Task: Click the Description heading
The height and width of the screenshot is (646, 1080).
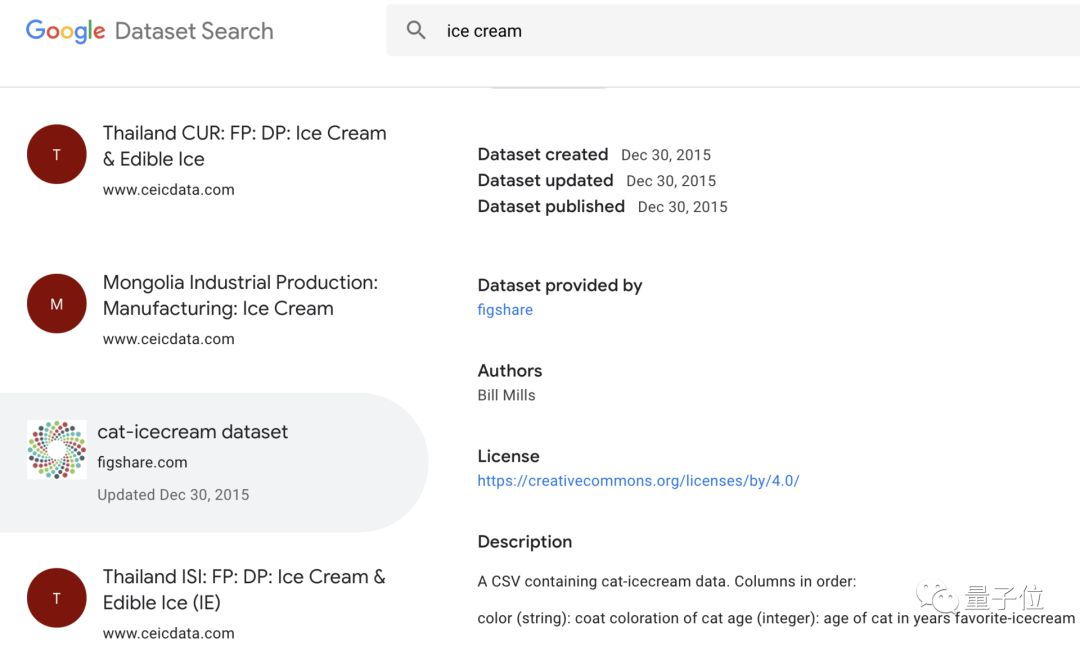Action: pos(525,542)
